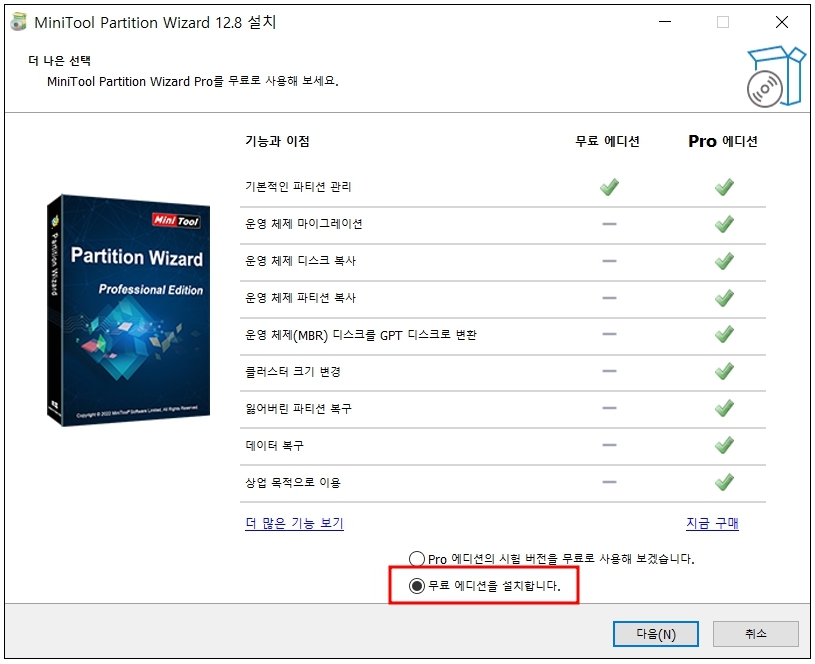This screenshot has height=664, width=815.
Task: Click the 클러스터 크기 변경 feature text
Action: click(293, 372)
